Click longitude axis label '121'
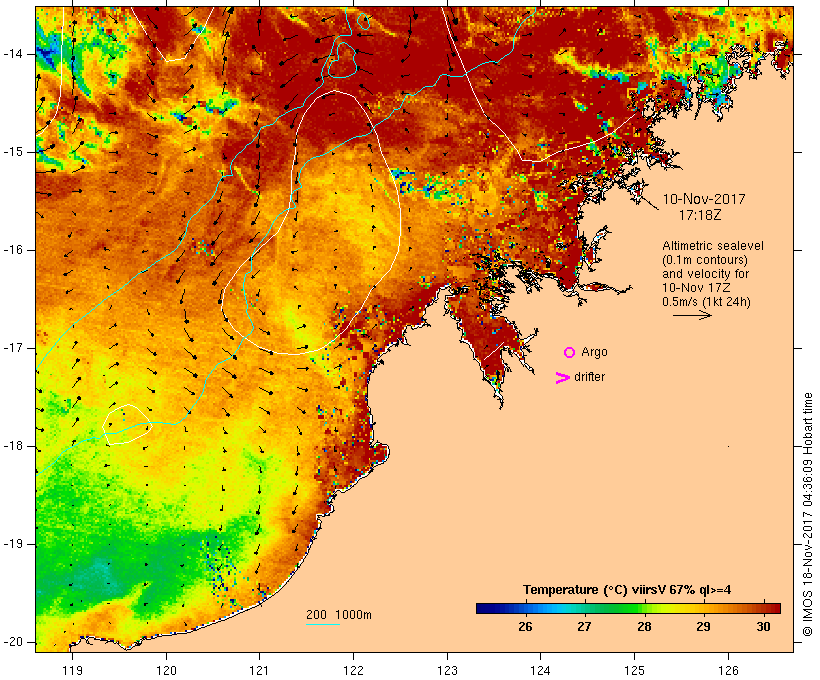Viewport: 820px width, 680px height. (259, 670)
